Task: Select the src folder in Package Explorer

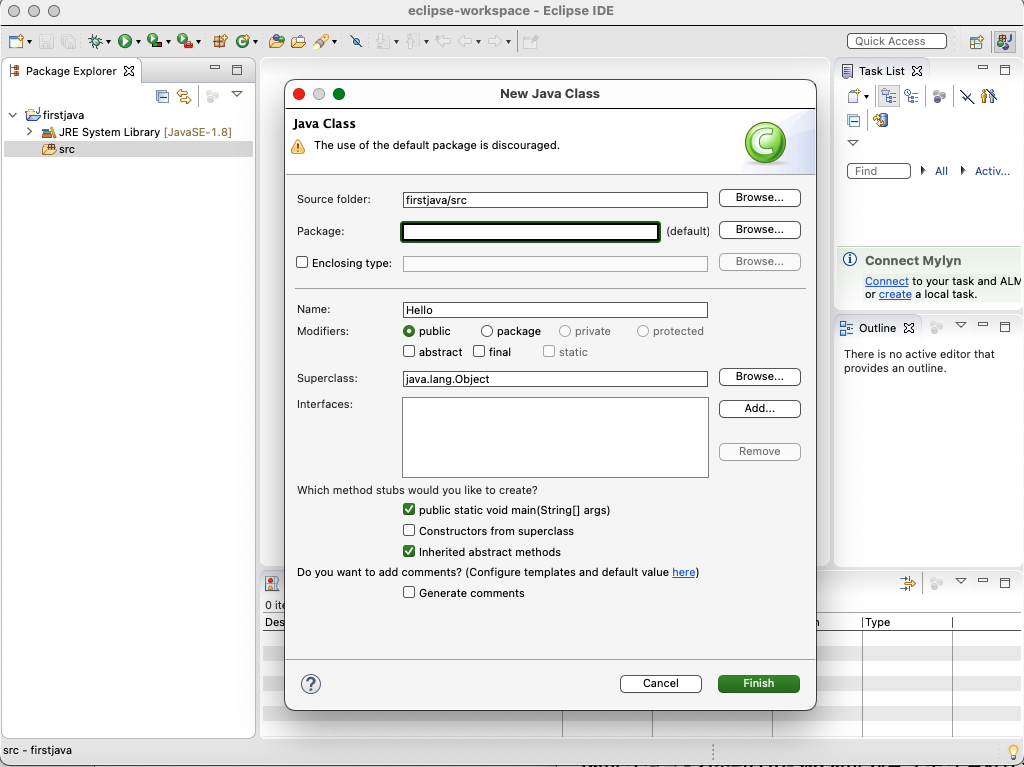Action: coord(128,149)
